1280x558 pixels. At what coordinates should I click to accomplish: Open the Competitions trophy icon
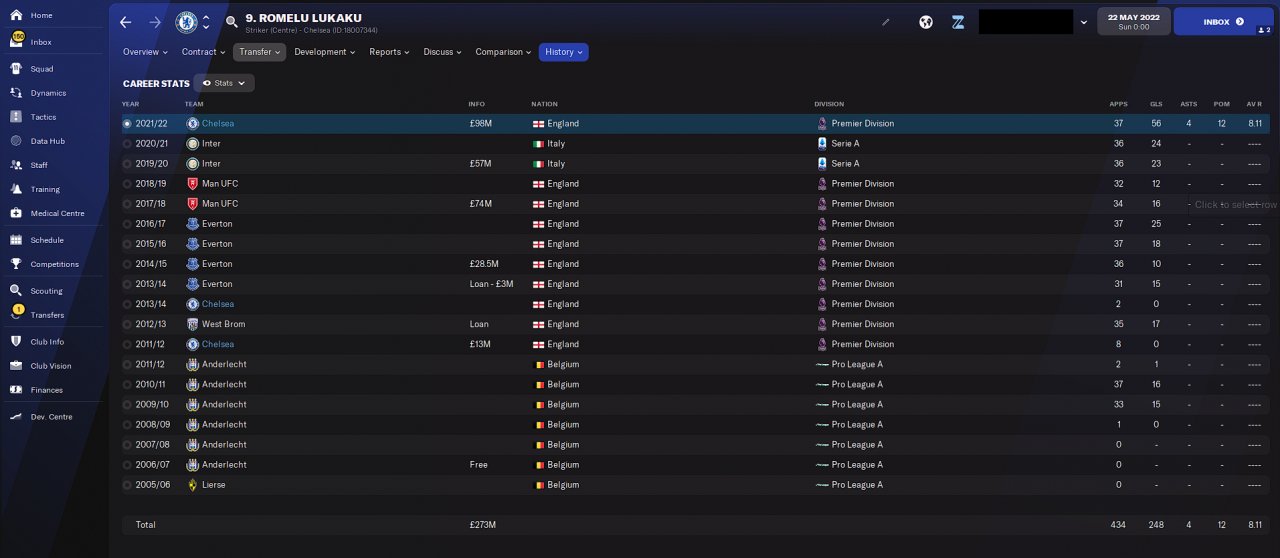tap(16, 264)
